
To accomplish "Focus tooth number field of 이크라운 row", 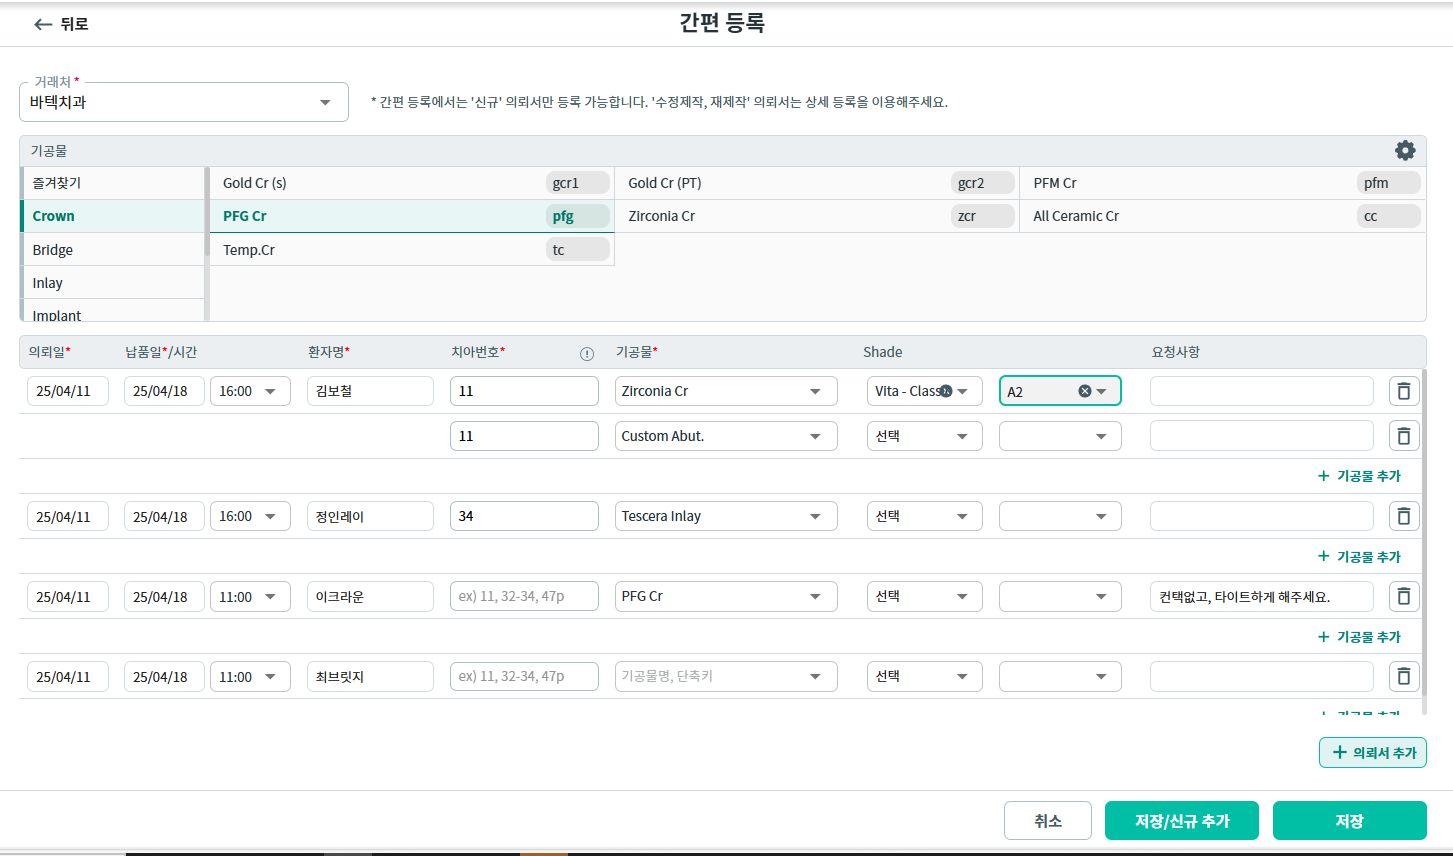I will (x=524, y=596).
